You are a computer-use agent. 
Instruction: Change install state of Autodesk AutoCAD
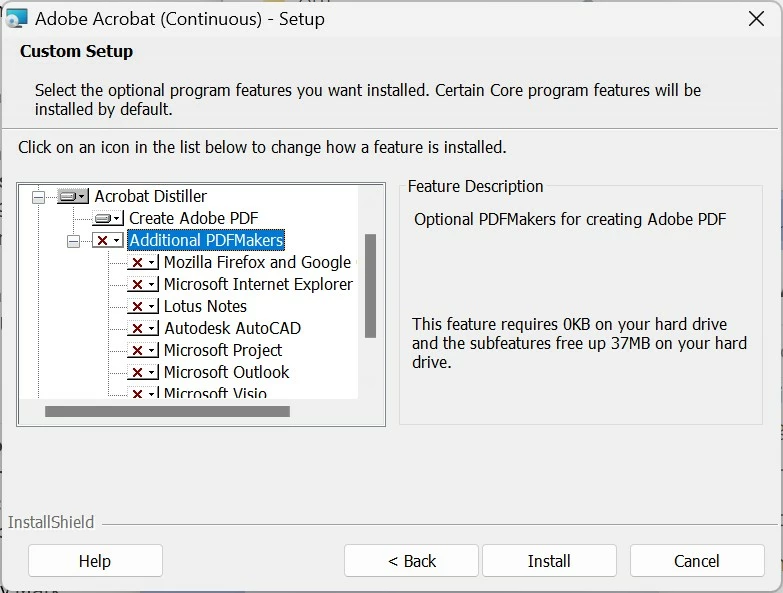pyautogui.click(x=143, y=328)
